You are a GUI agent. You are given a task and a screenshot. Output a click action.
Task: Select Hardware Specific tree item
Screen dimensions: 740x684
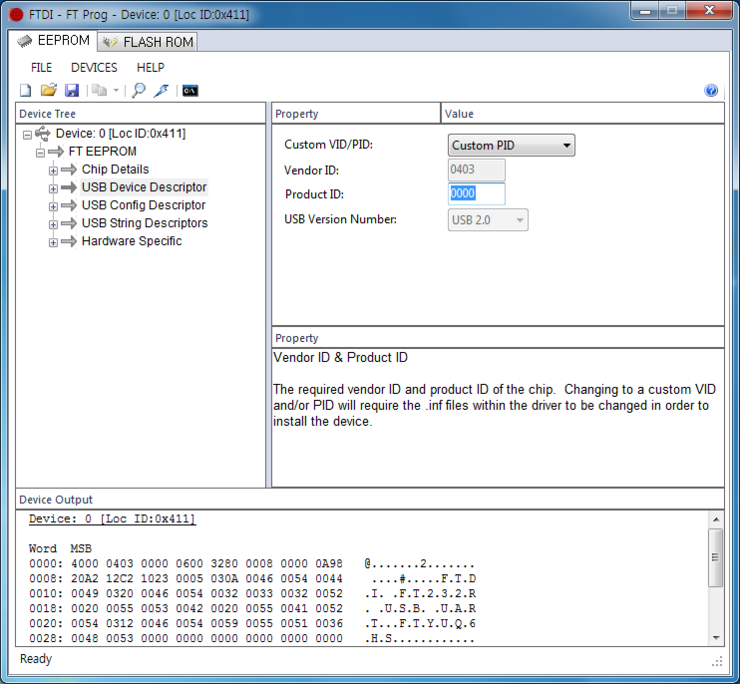pyautogui.click(x=132, y=241)
